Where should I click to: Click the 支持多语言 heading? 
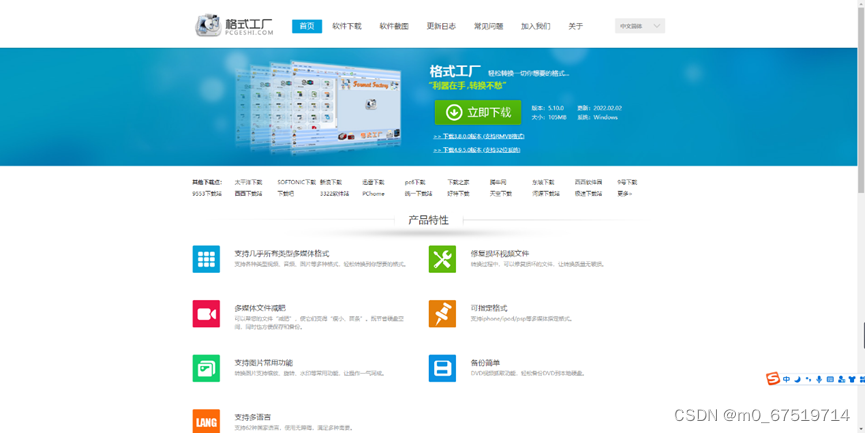point(253,418)
